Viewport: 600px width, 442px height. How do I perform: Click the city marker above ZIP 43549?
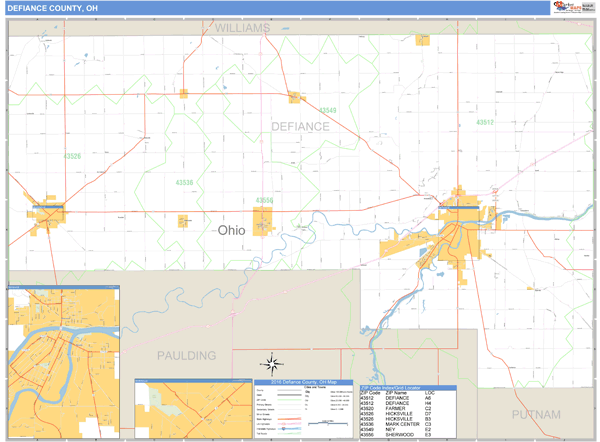coord(295,97)
